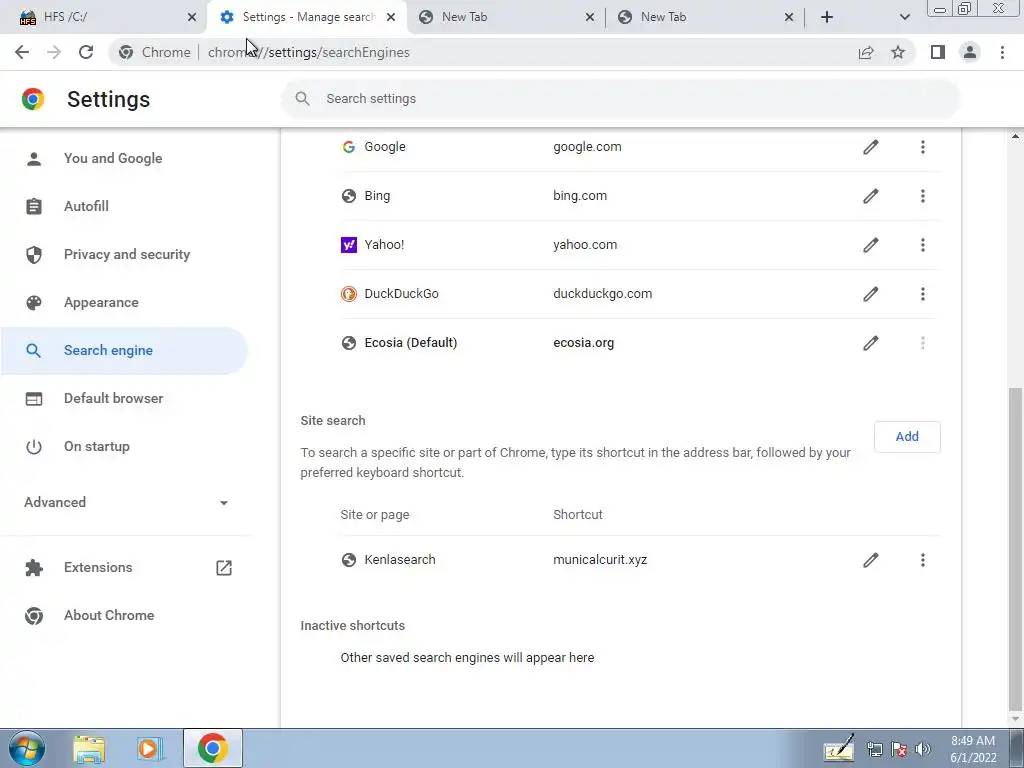Select the 'duckduckgo.com' shortcut text
Viewport: 1024px width, 768px height.
coord(602,294)
